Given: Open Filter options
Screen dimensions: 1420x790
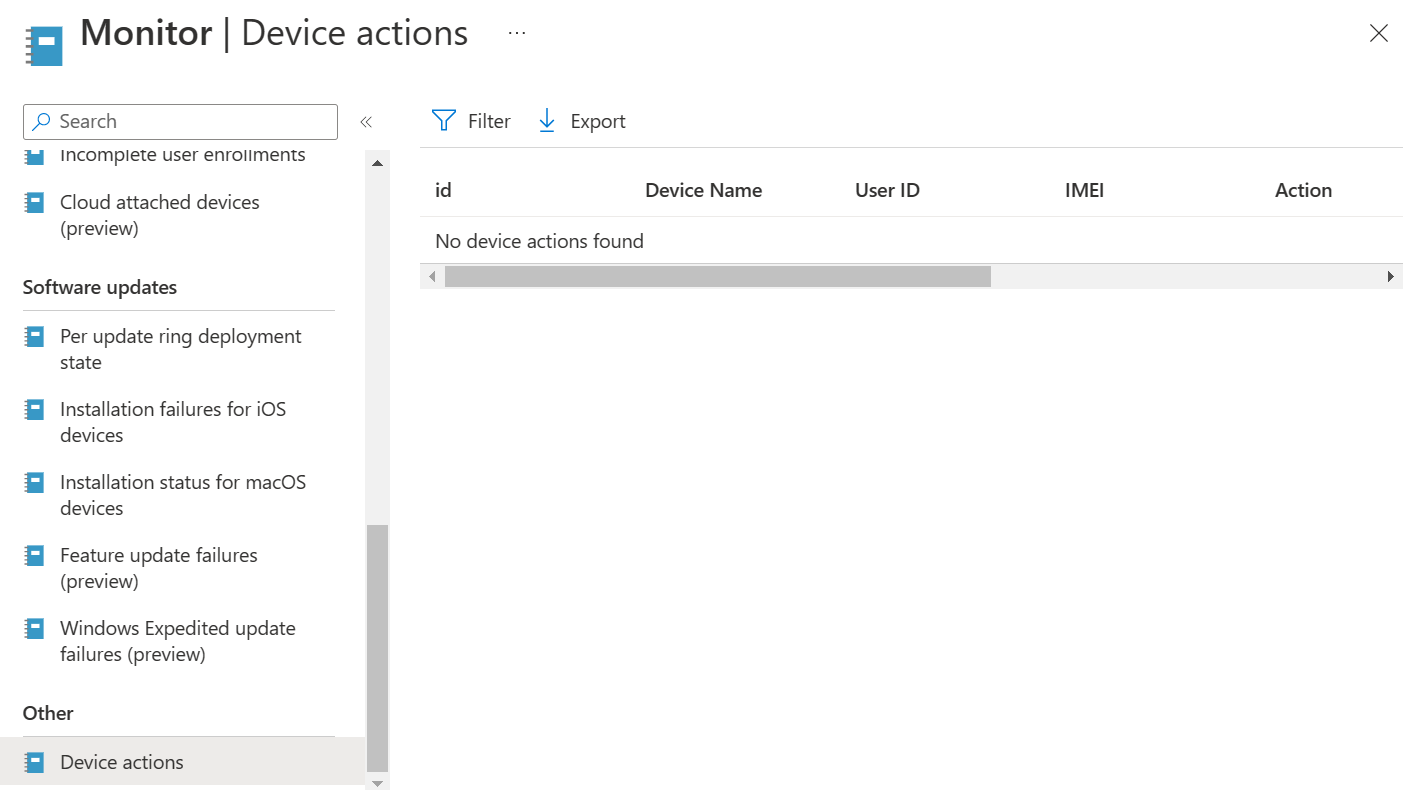Looking at the screenshot, I should [x=471, y=120].
